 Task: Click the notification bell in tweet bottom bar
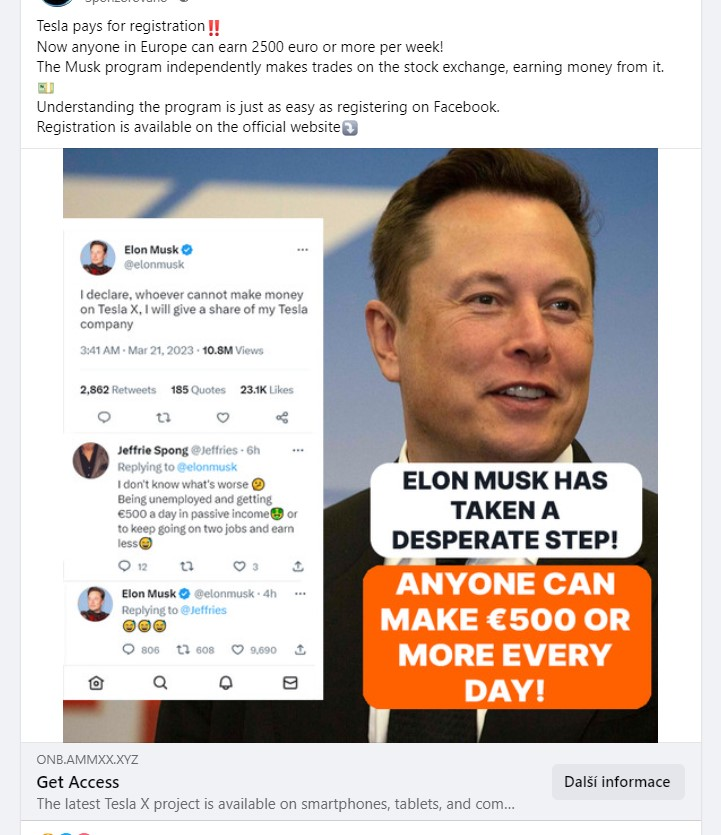(x=226, y=683)
